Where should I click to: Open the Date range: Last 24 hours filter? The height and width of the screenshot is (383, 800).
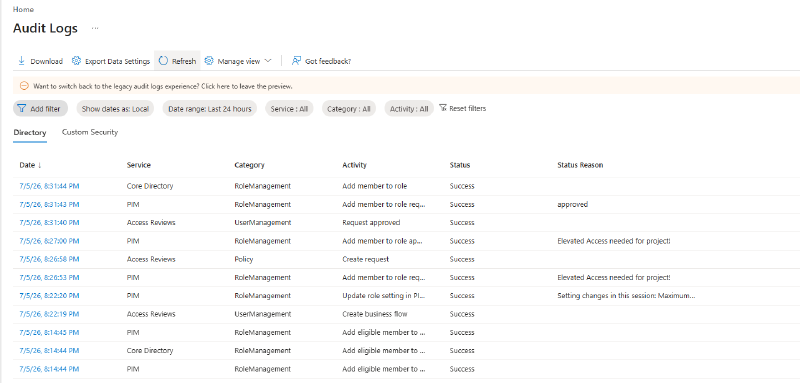coord(210,109)
